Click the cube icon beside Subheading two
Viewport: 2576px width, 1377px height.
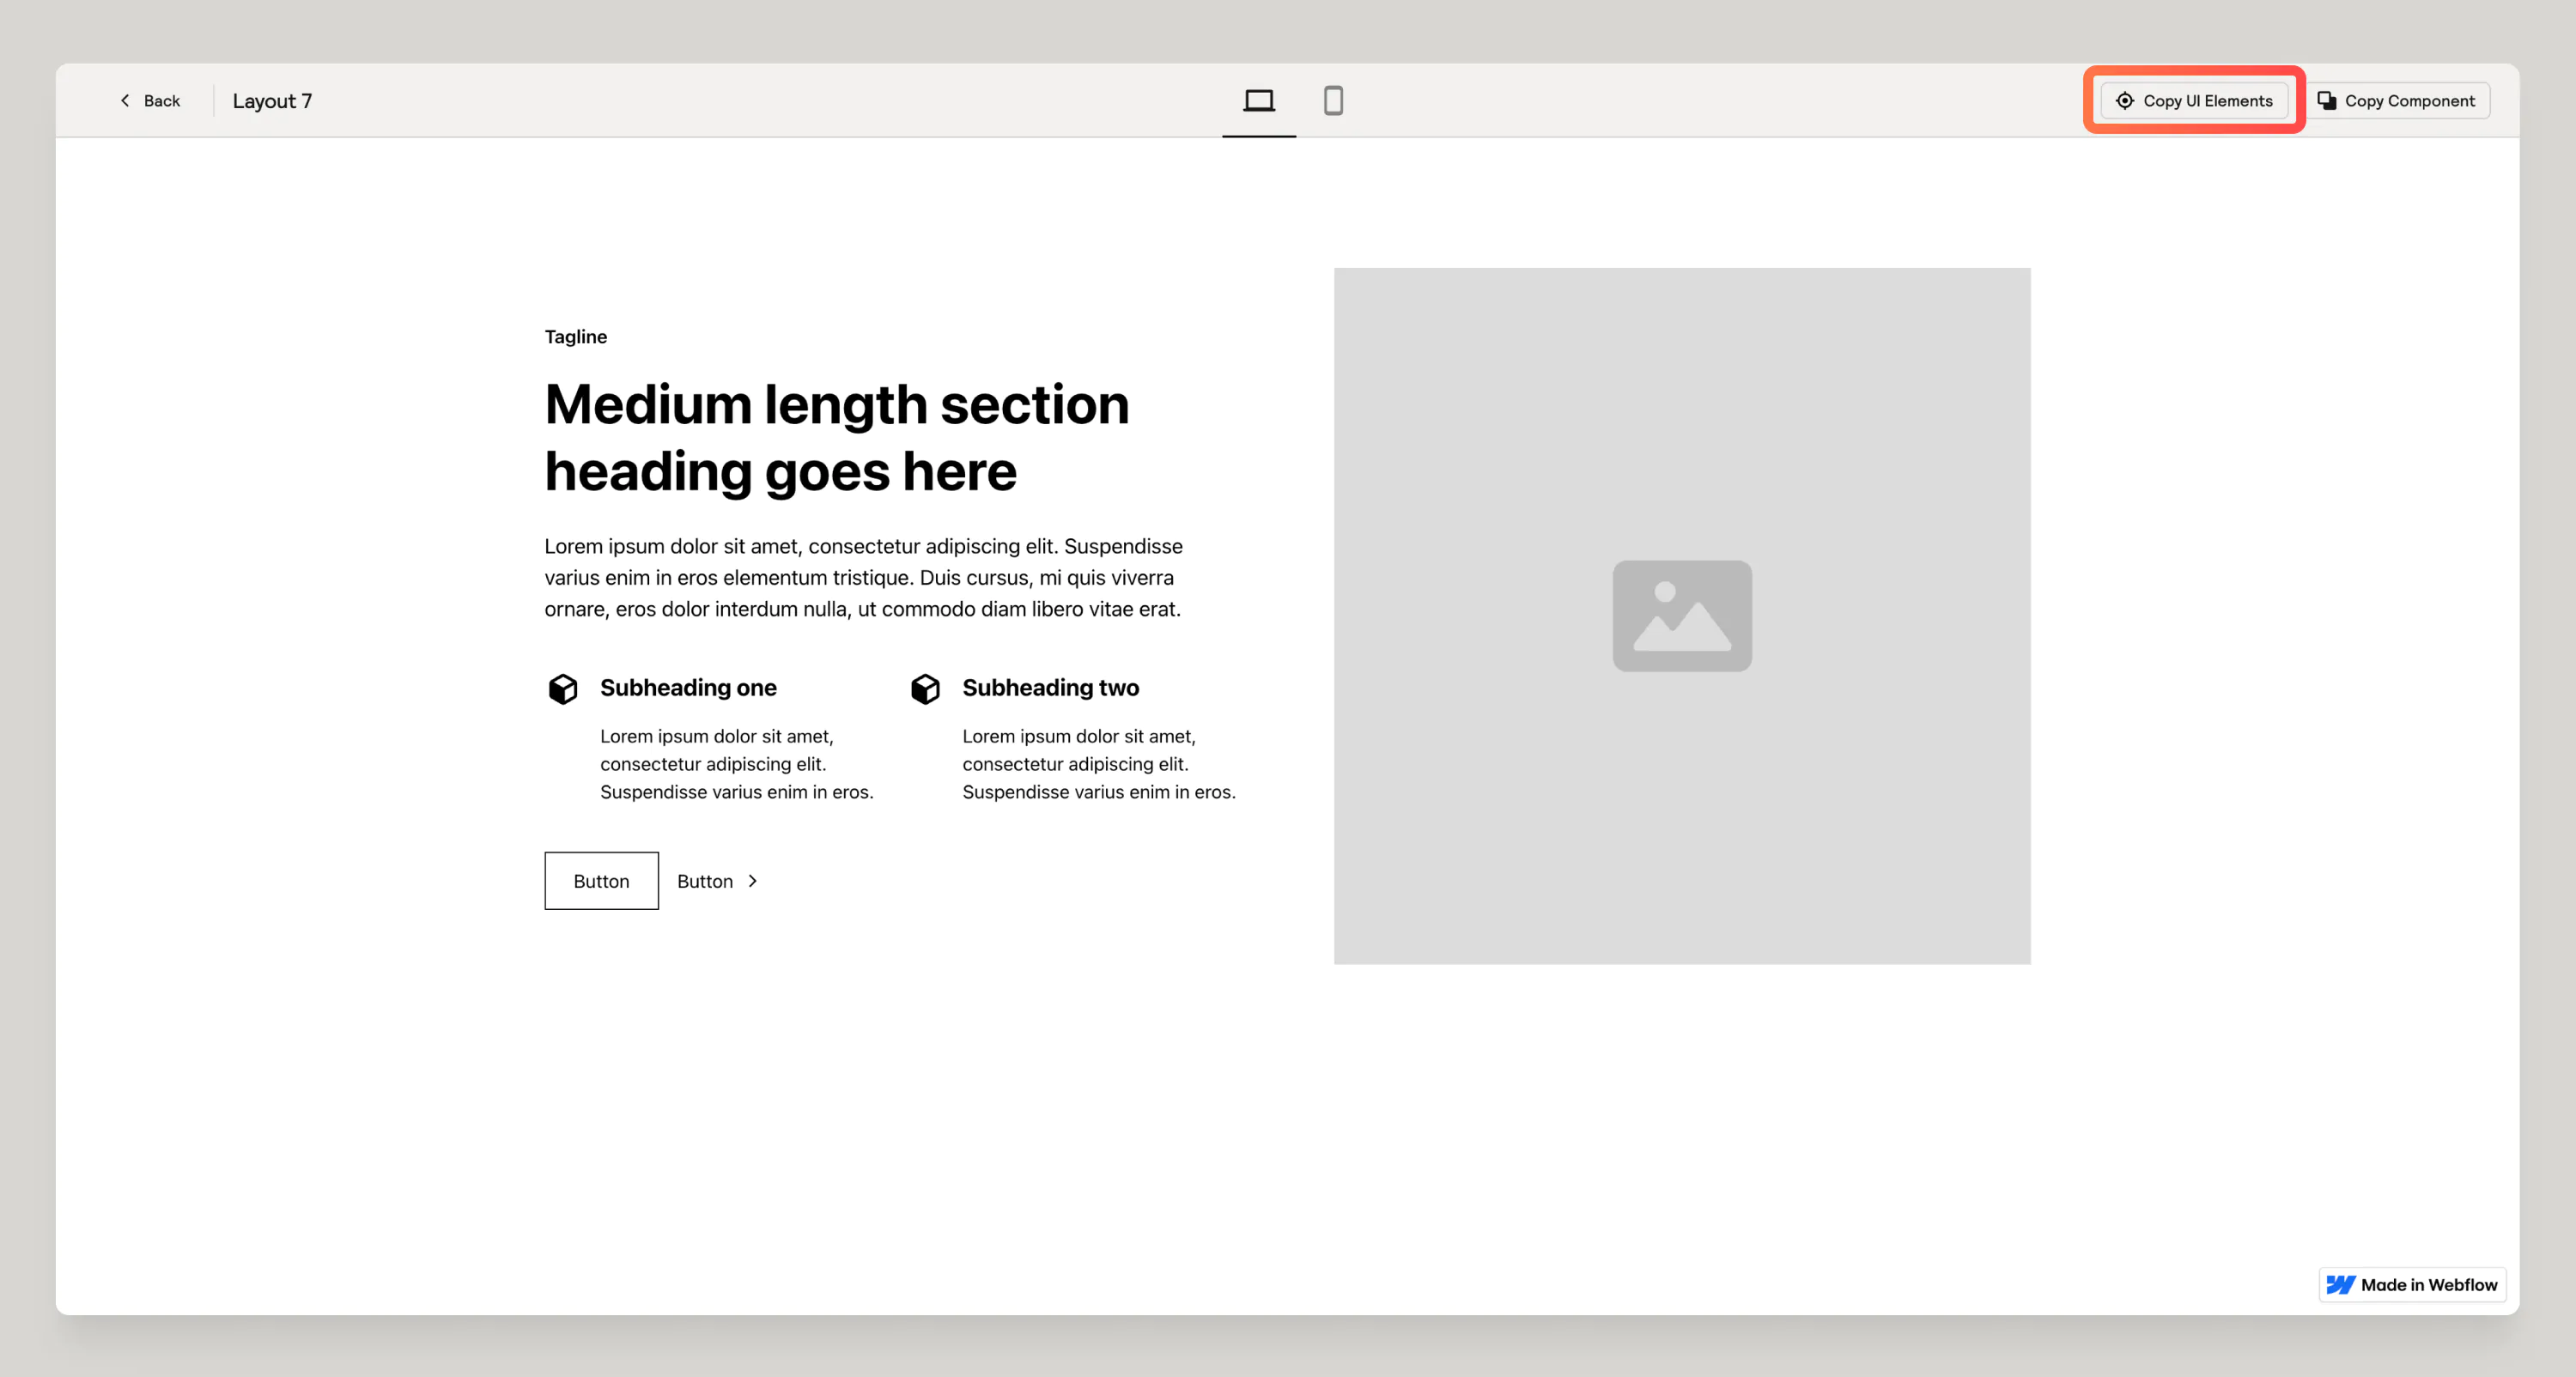(925, 689)
